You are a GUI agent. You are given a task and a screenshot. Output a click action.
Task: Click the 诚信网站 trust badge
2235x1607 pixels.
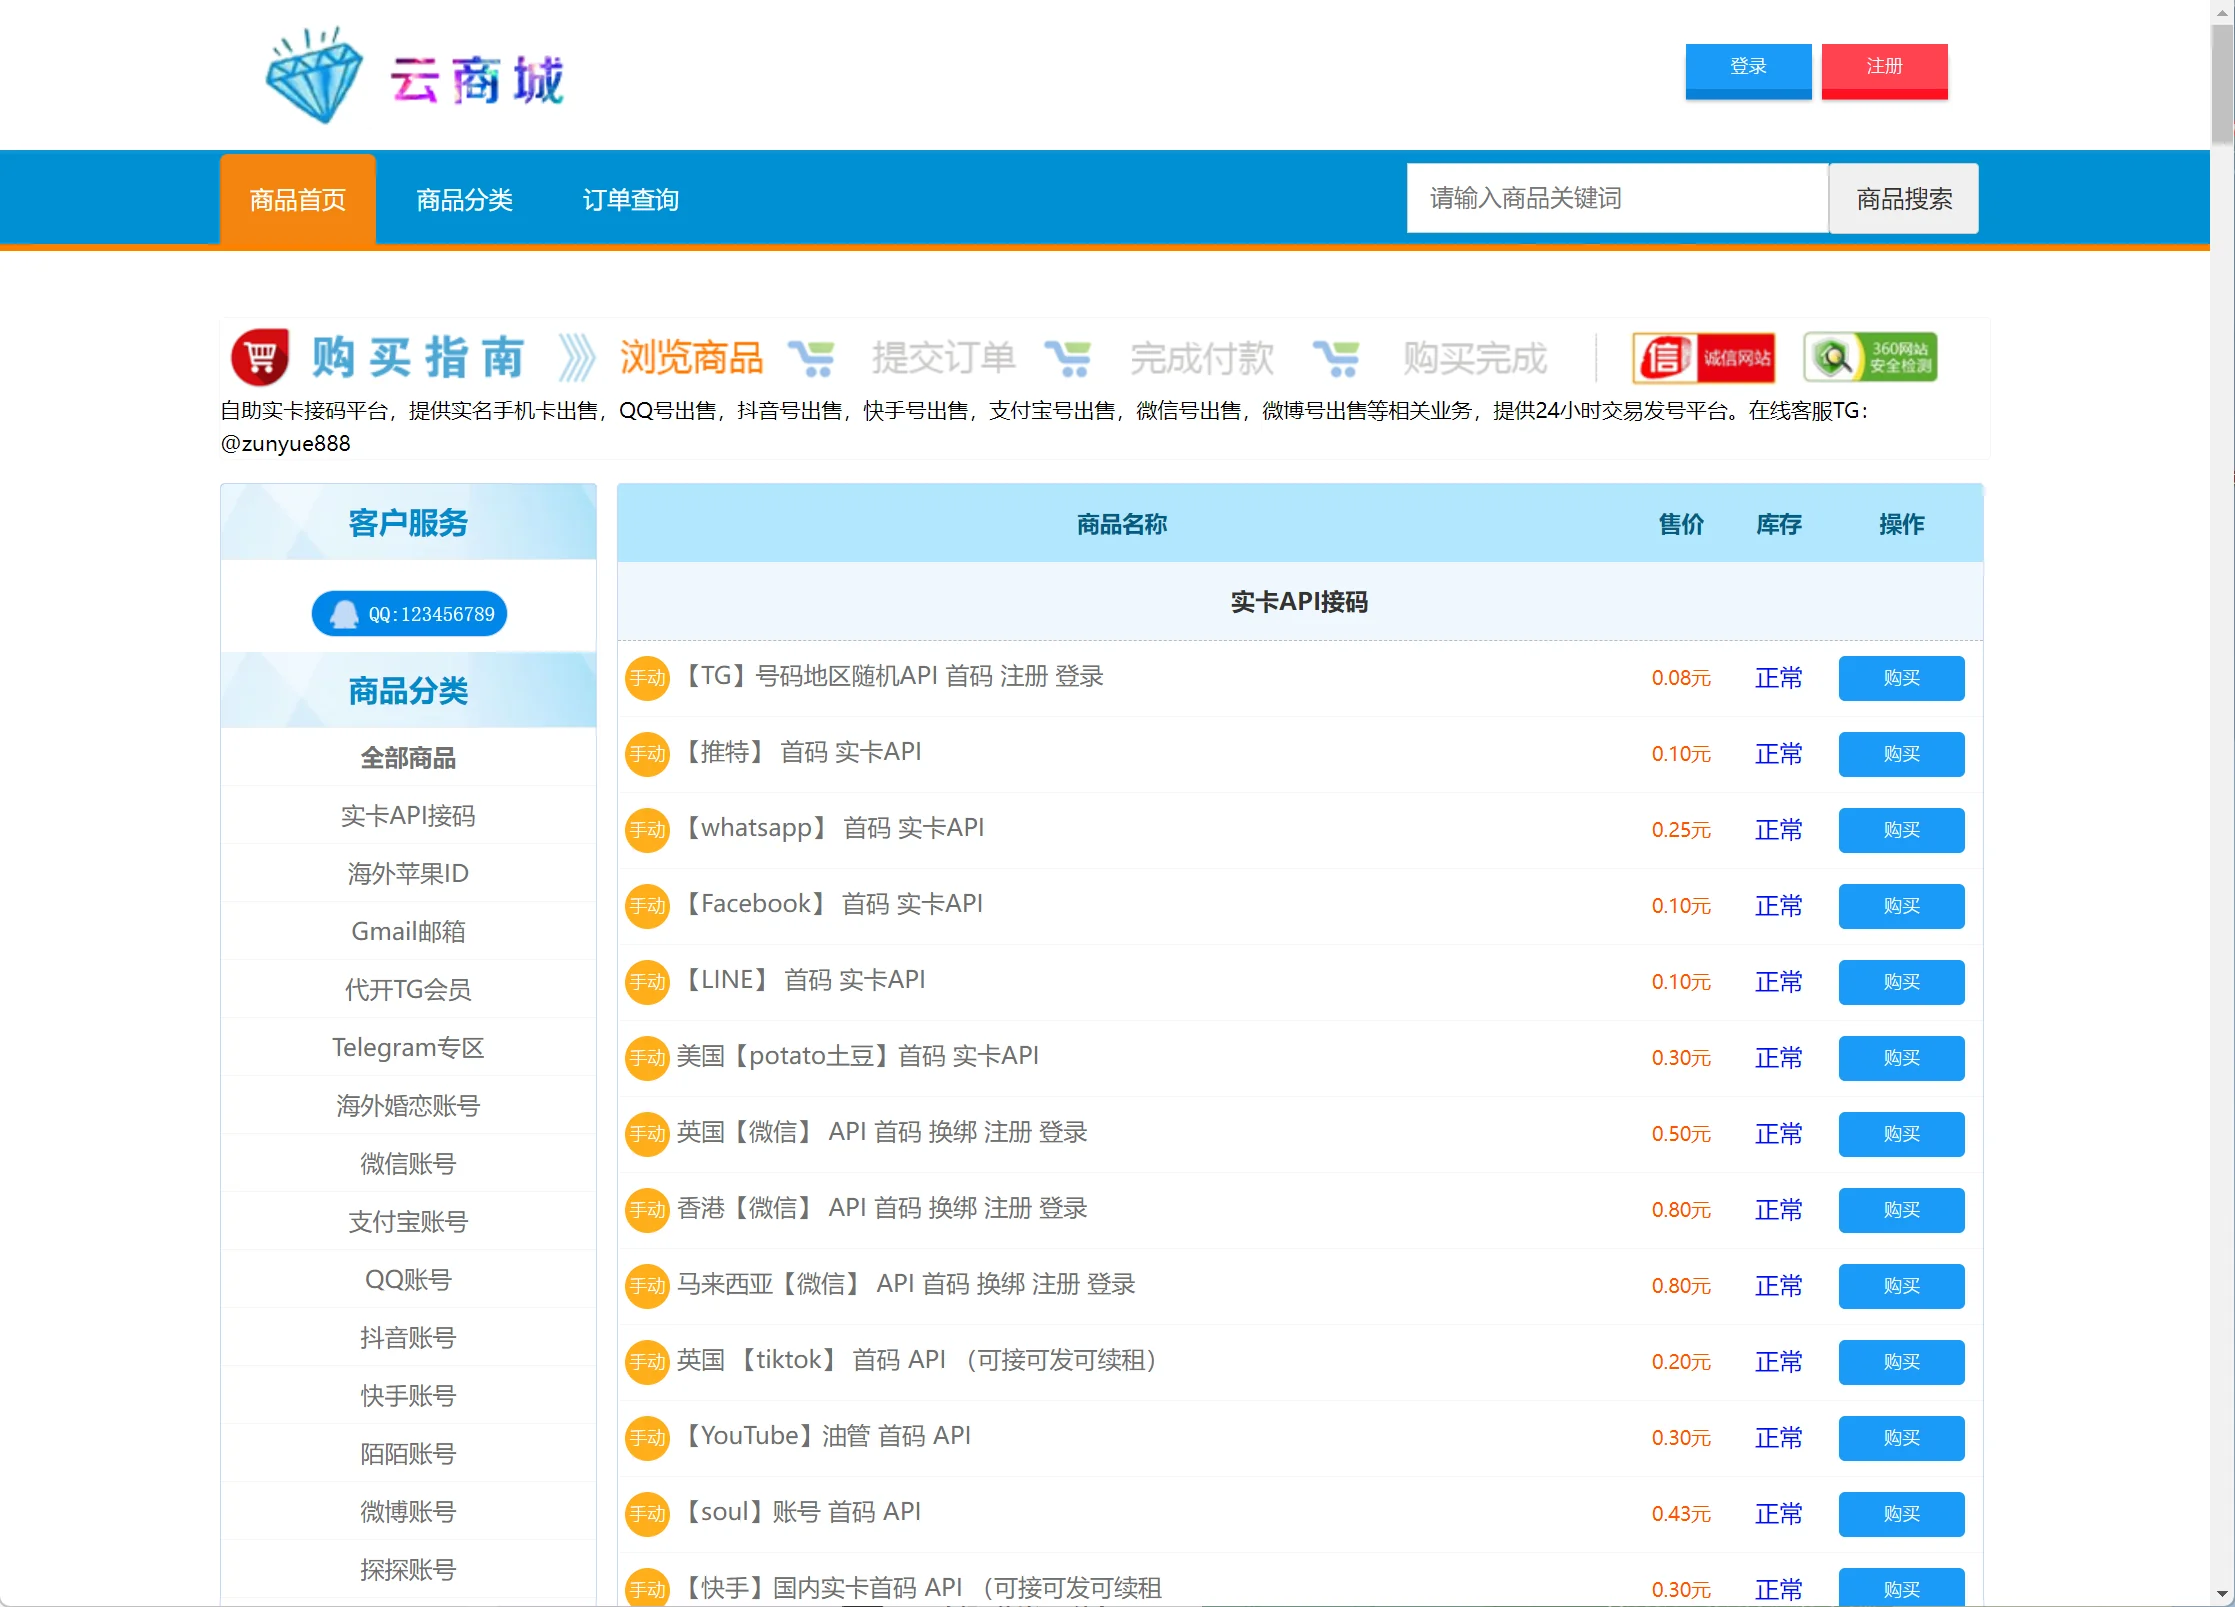[x=1704, y=358]
